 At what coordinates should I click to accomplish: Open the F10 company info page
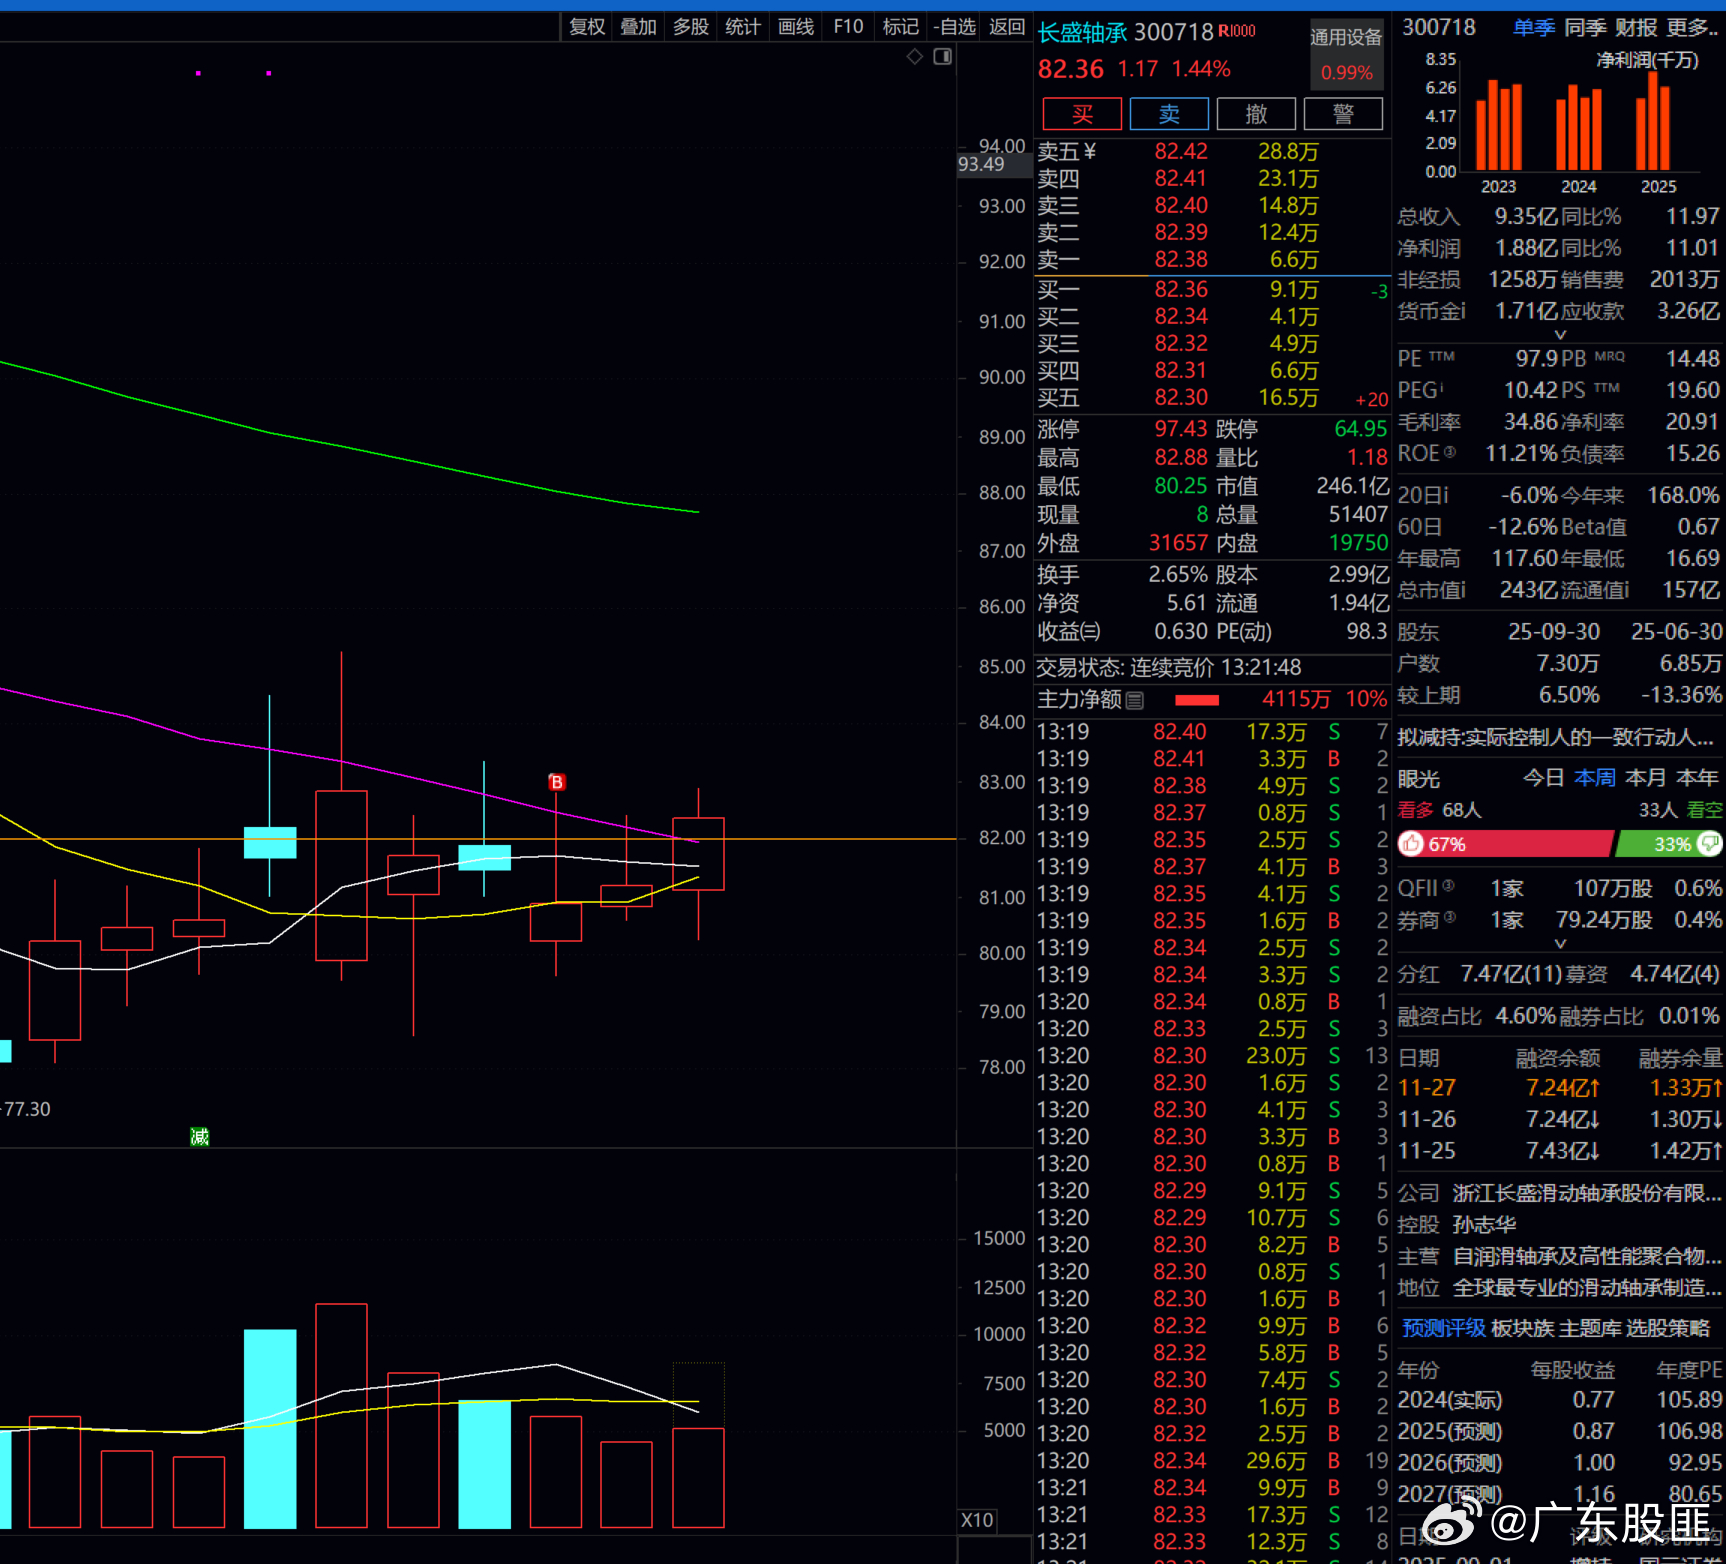click(848, 27)
